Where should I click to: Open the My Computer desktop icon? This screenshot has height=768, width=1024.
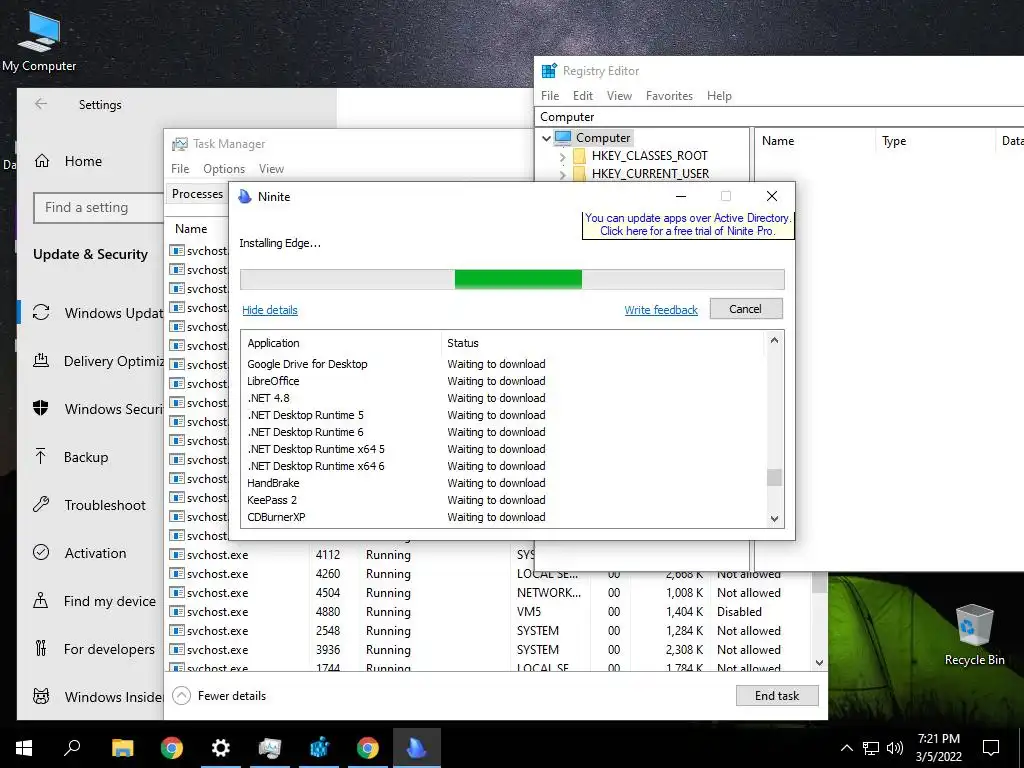[39, 42]
